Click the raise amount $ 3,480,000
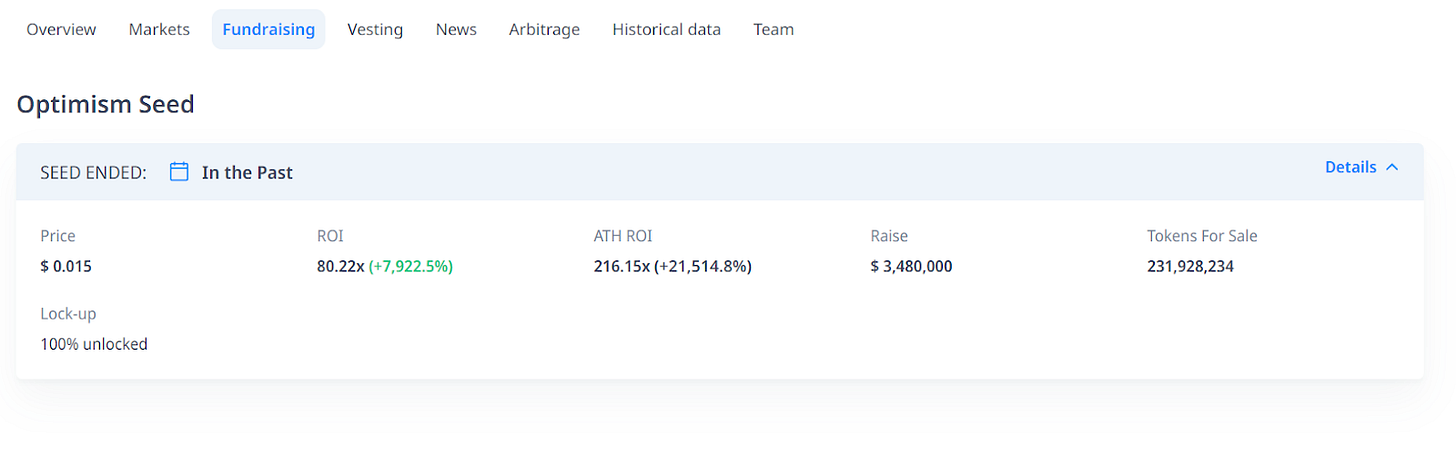Image resolution: width=1456 pixels, height=449 pixels. tap(911, 266)
